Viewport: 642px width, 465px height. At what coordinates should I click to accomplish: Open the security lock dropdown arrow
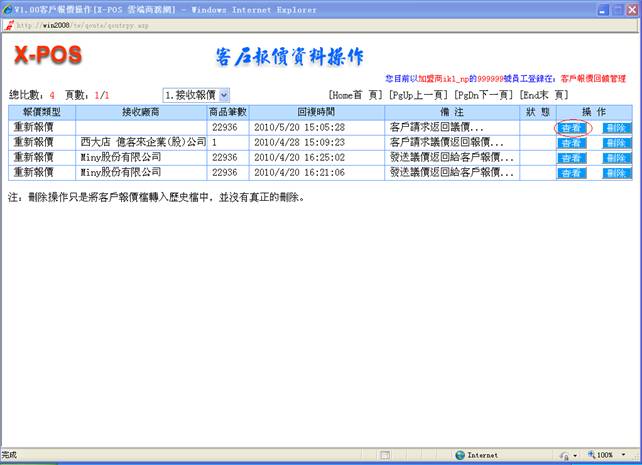[x=573, y=454]
